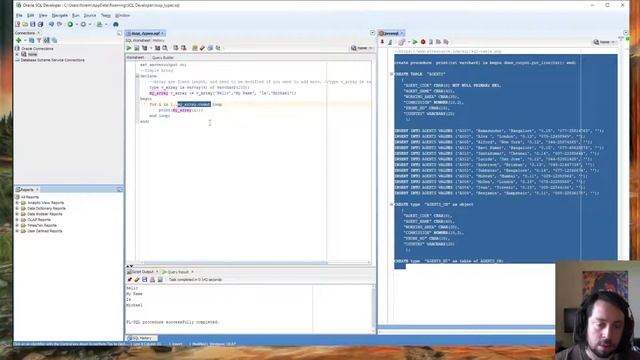This screenshot has width=640, height=360.
Task: Click the Open folder icon in main toolbar
Action: click(25, 24)
